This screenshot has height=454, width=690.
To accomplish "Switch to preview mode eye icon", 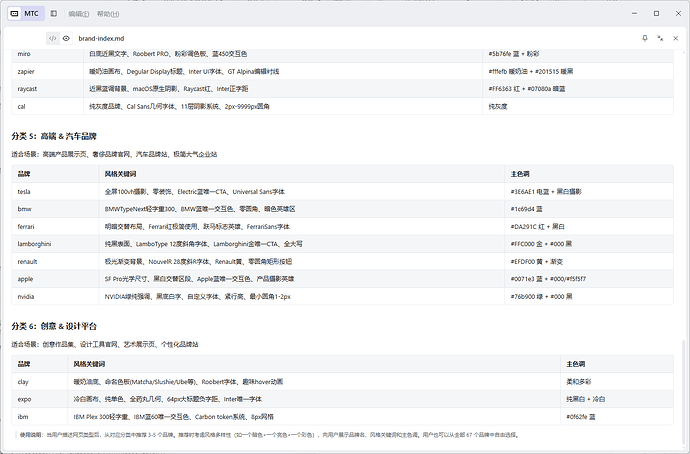I will coord(66,38).
